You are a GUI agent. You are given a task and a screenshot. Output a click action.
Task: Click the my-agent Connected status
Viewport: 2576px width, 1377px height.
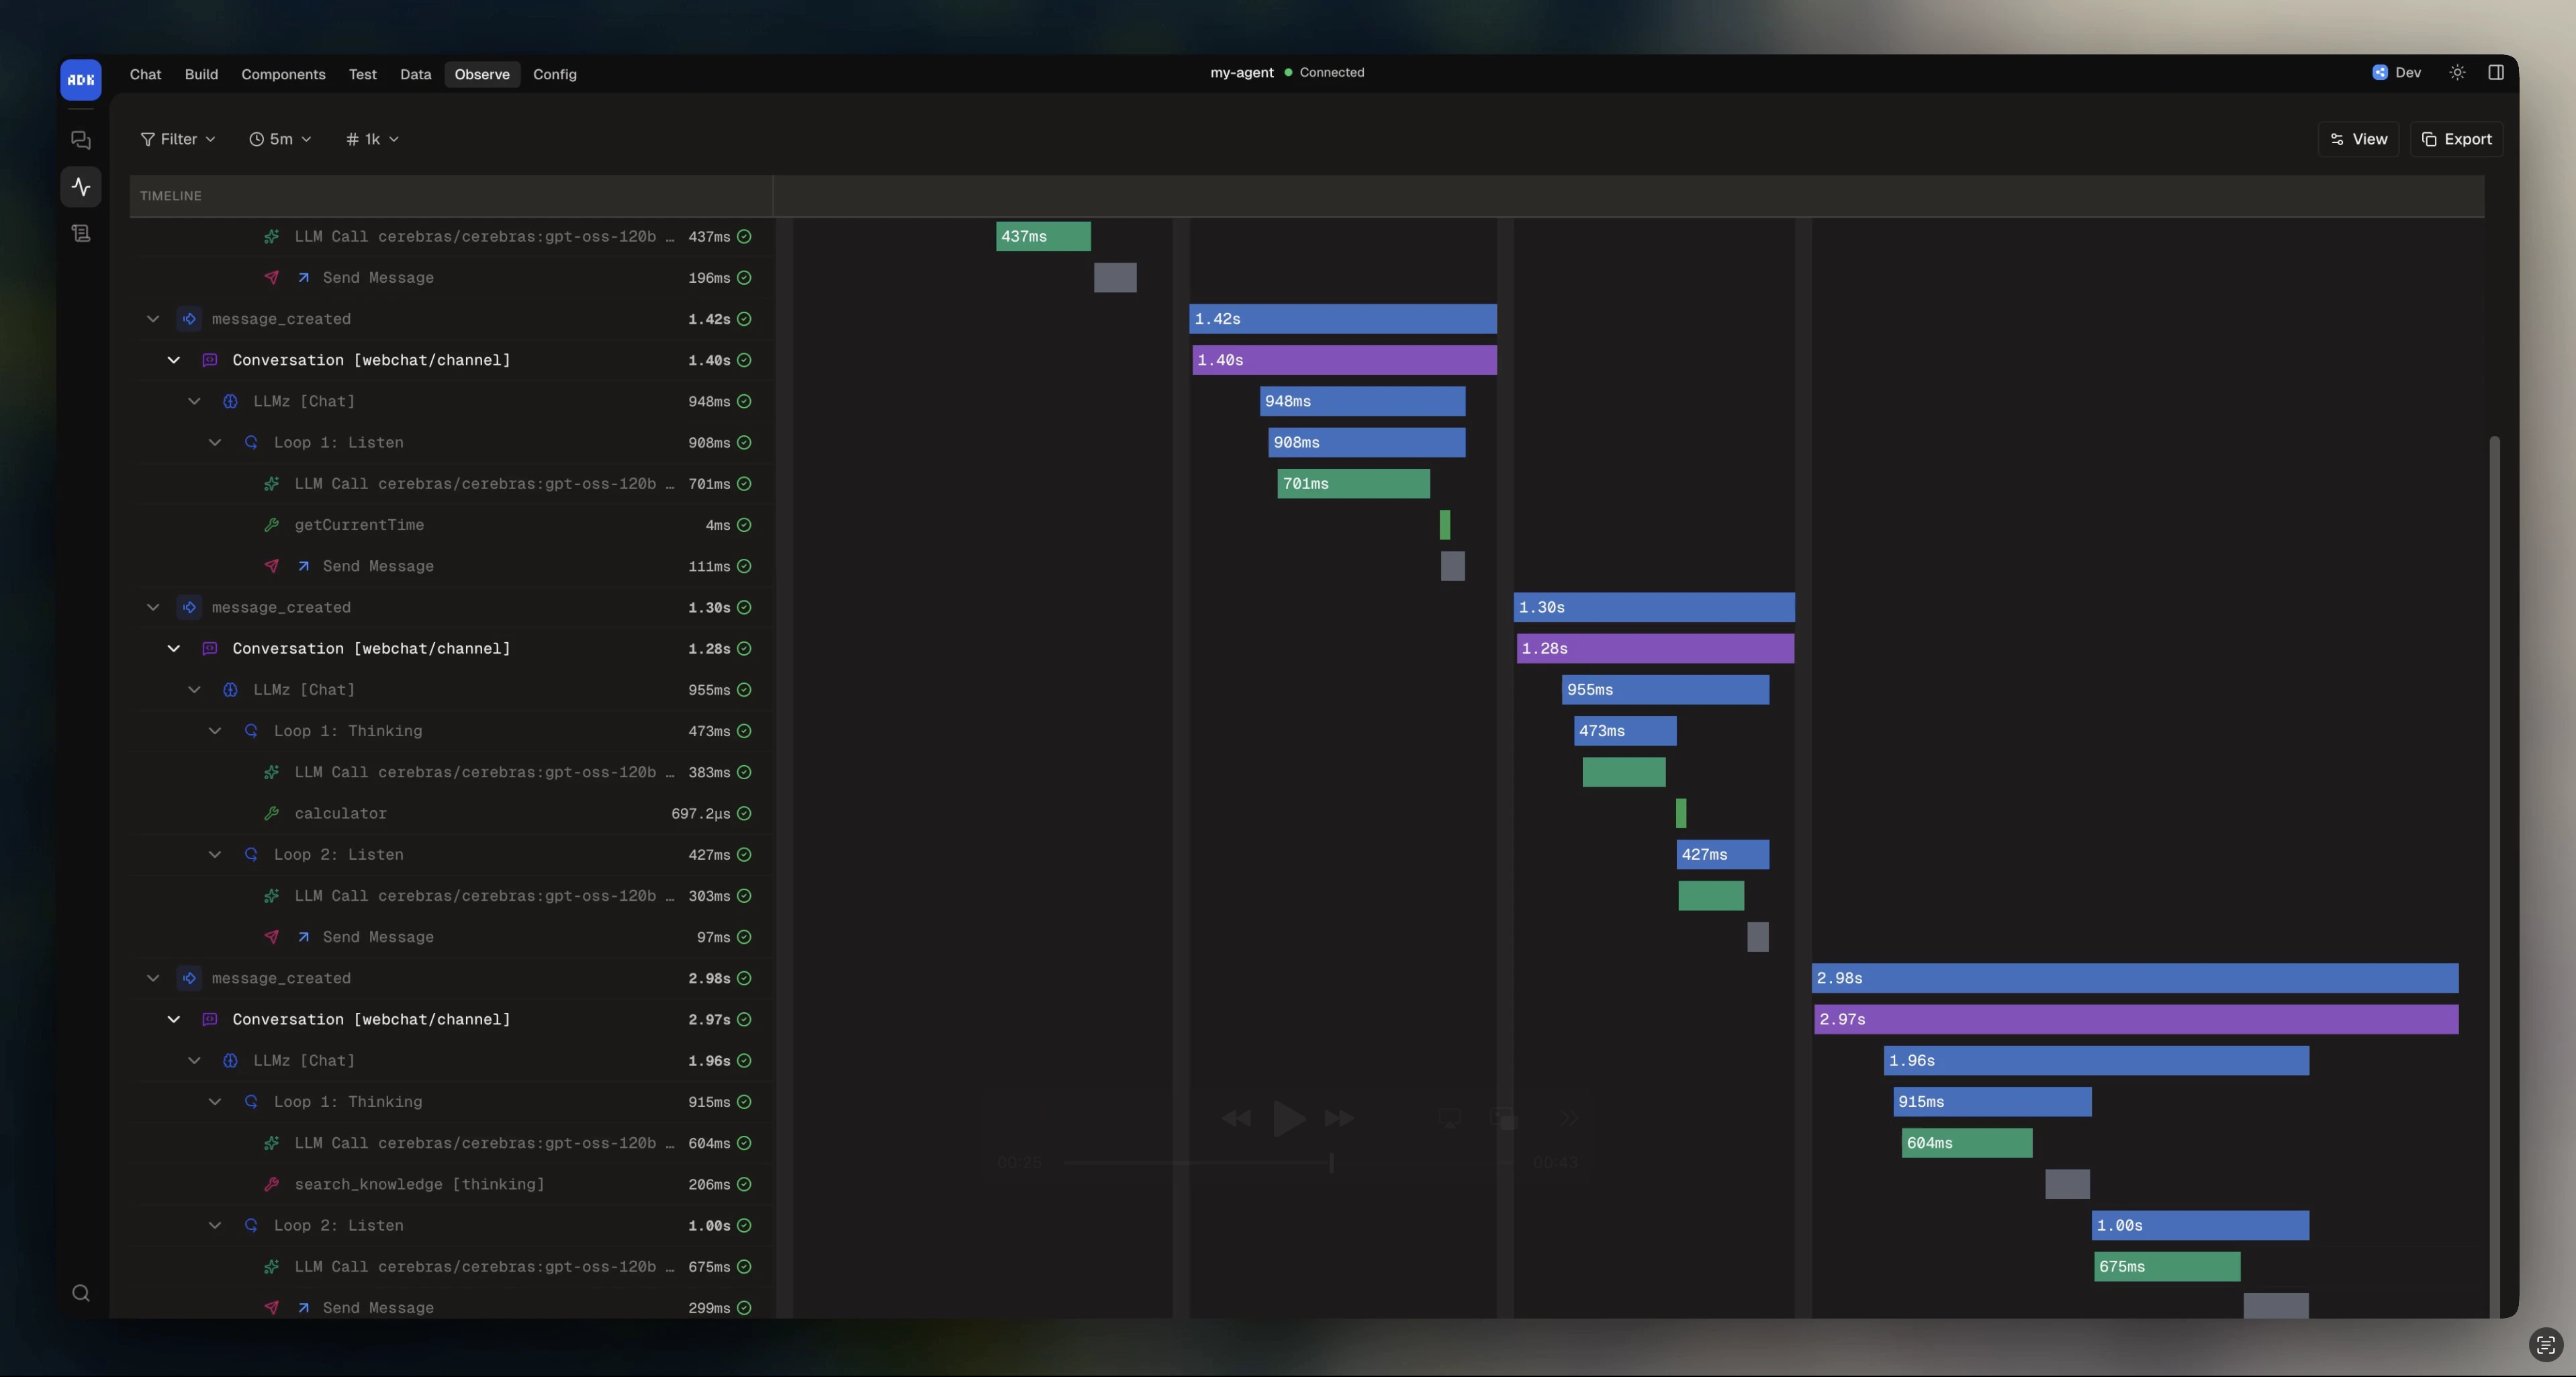pyautogui.click(x=1287, y=72)
